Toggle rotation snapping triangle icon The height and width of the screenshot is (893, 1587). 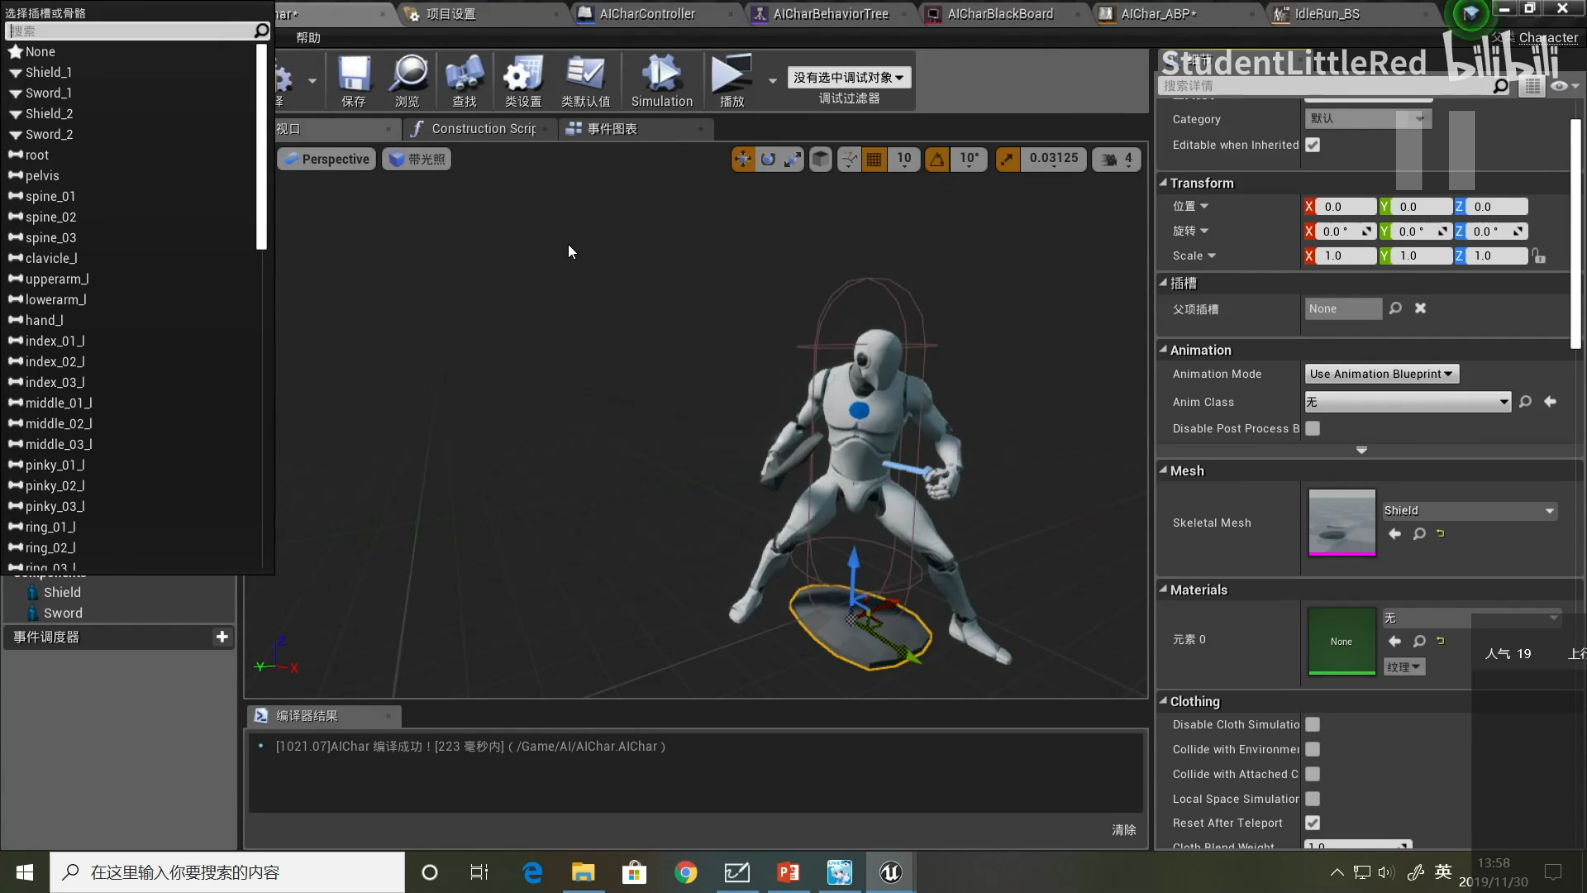tap(937, 159)
